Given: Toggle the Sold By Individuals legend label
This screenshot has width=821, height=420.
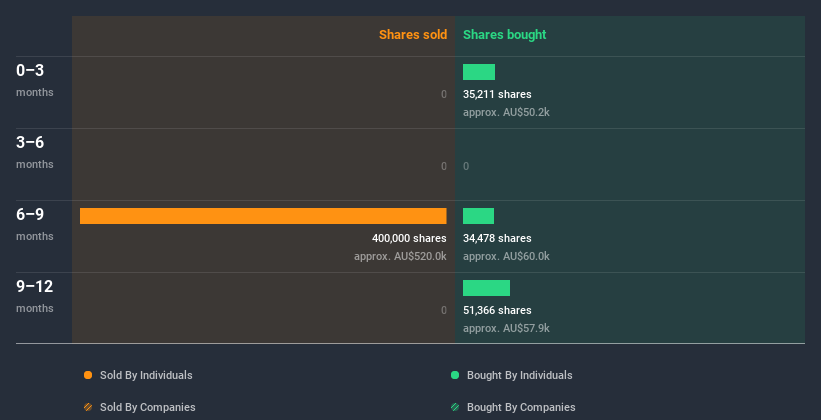Looking at the screenshot, I should [146, 375].
